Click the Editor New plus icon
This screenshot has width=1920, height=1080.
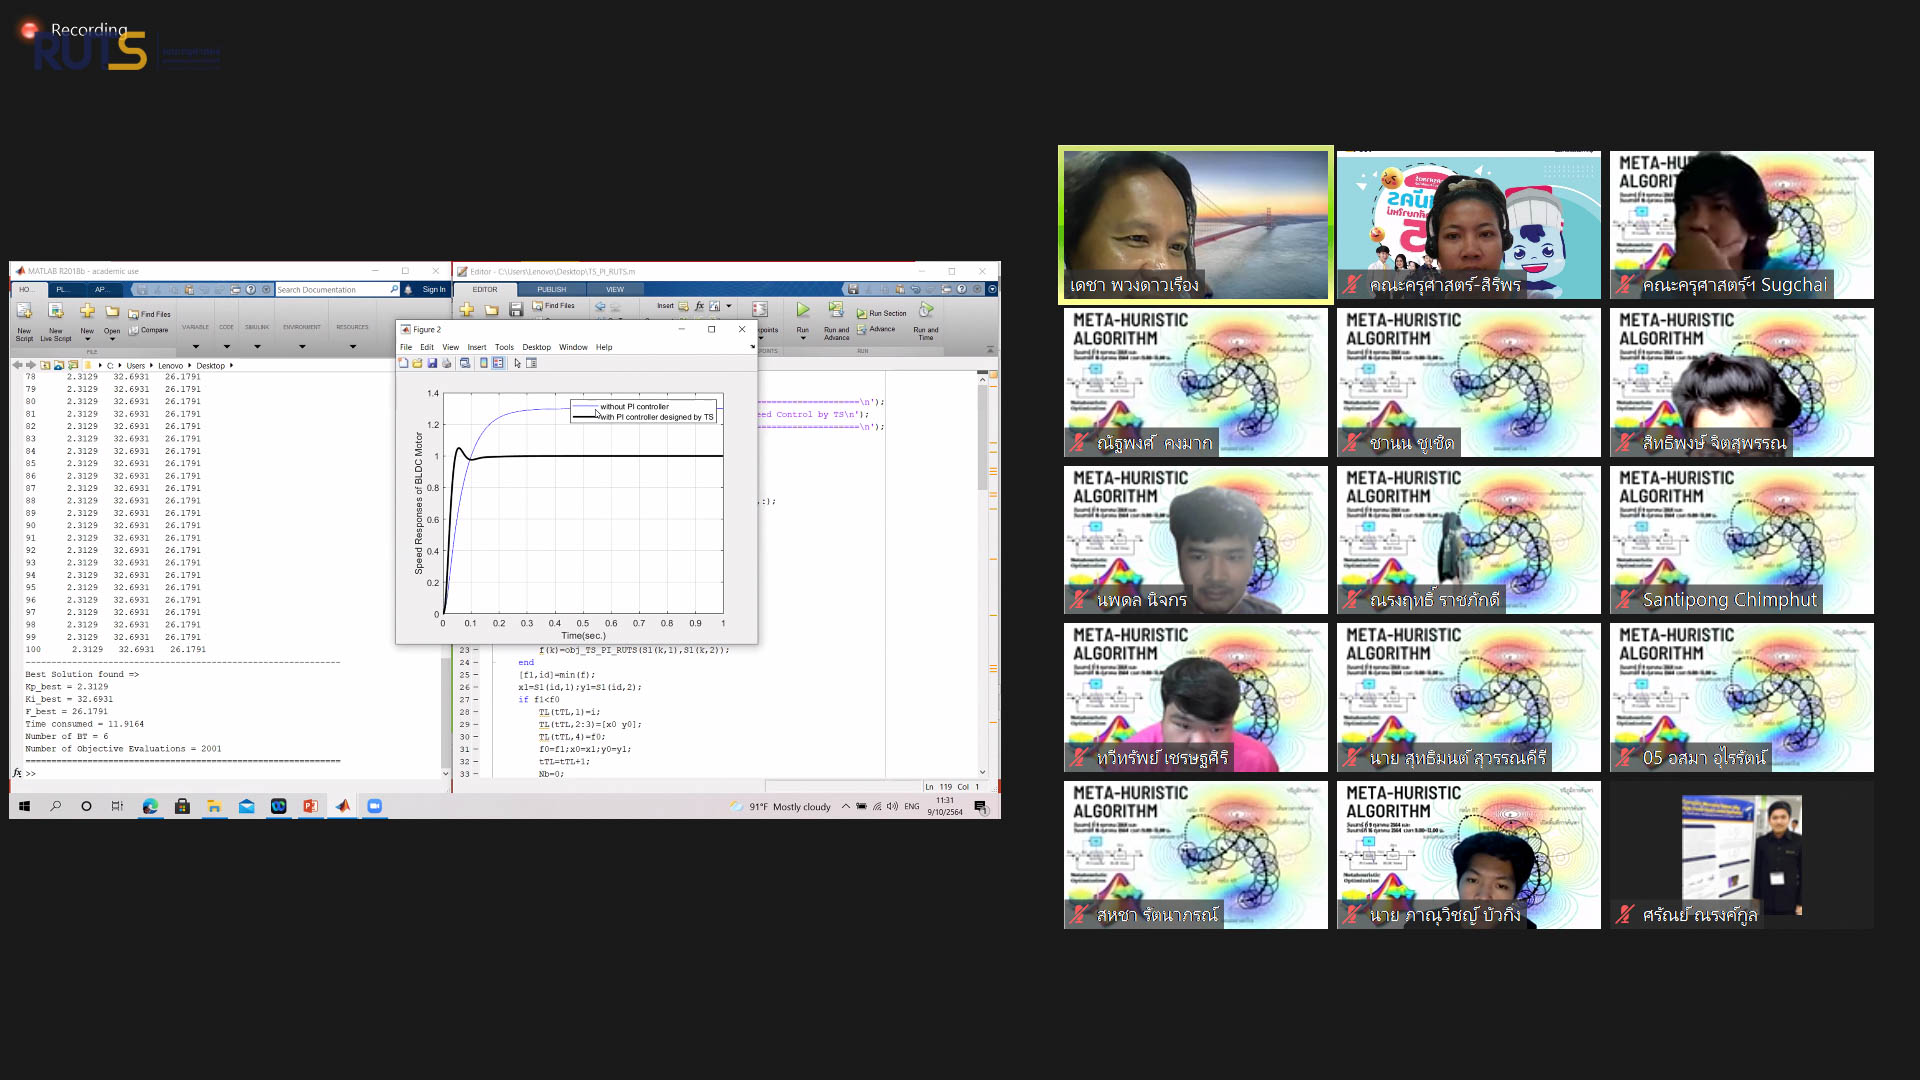tap(467, 310)
